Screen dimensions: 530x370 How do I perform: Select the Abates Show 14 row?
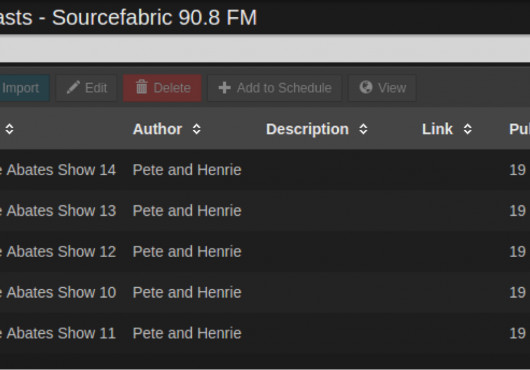tap(265, 170)
